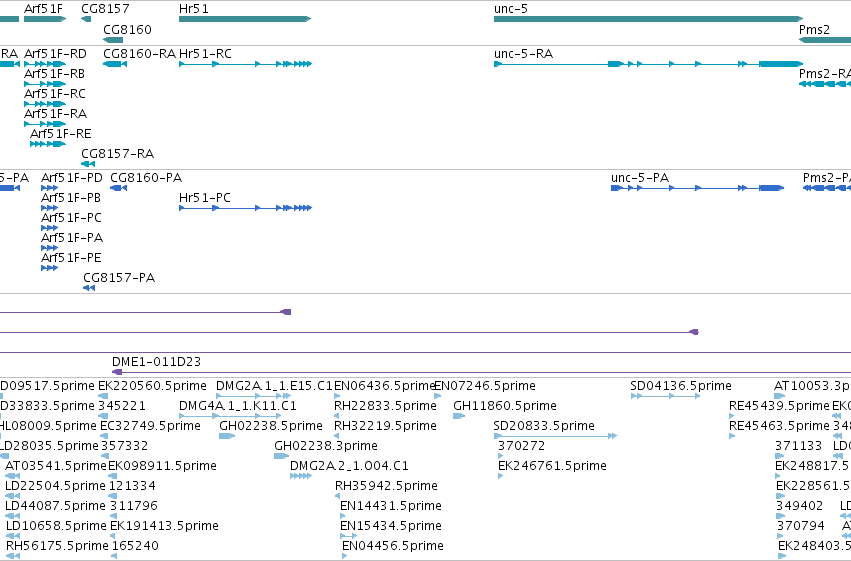851x561 pixels.
Task: Click EST EK191413.5prime
Action: tap(164, 526)
